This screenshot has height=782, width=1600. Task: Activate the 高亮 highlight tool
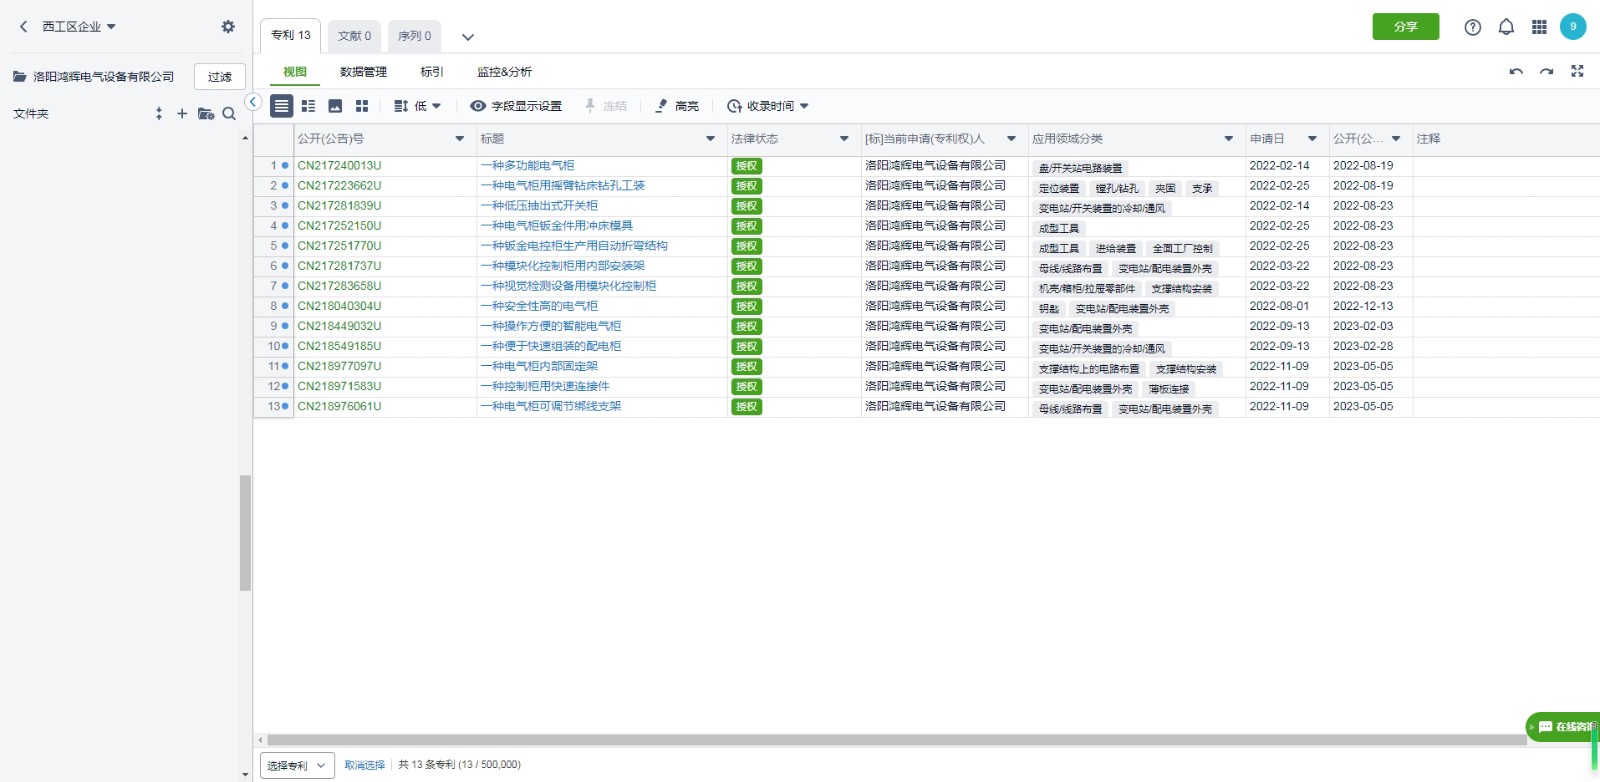[x=677, y=106]
